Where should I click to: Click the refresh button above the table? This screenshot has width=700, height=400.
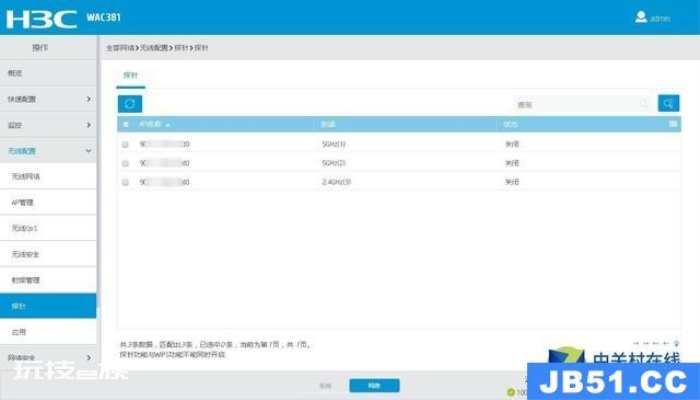point(130,104)
